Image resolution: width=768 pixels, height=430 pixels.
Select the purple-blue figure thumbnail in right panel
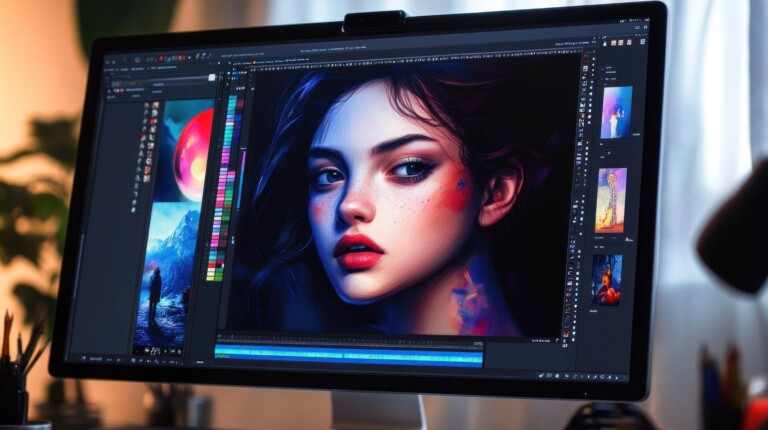coord(616,112)
